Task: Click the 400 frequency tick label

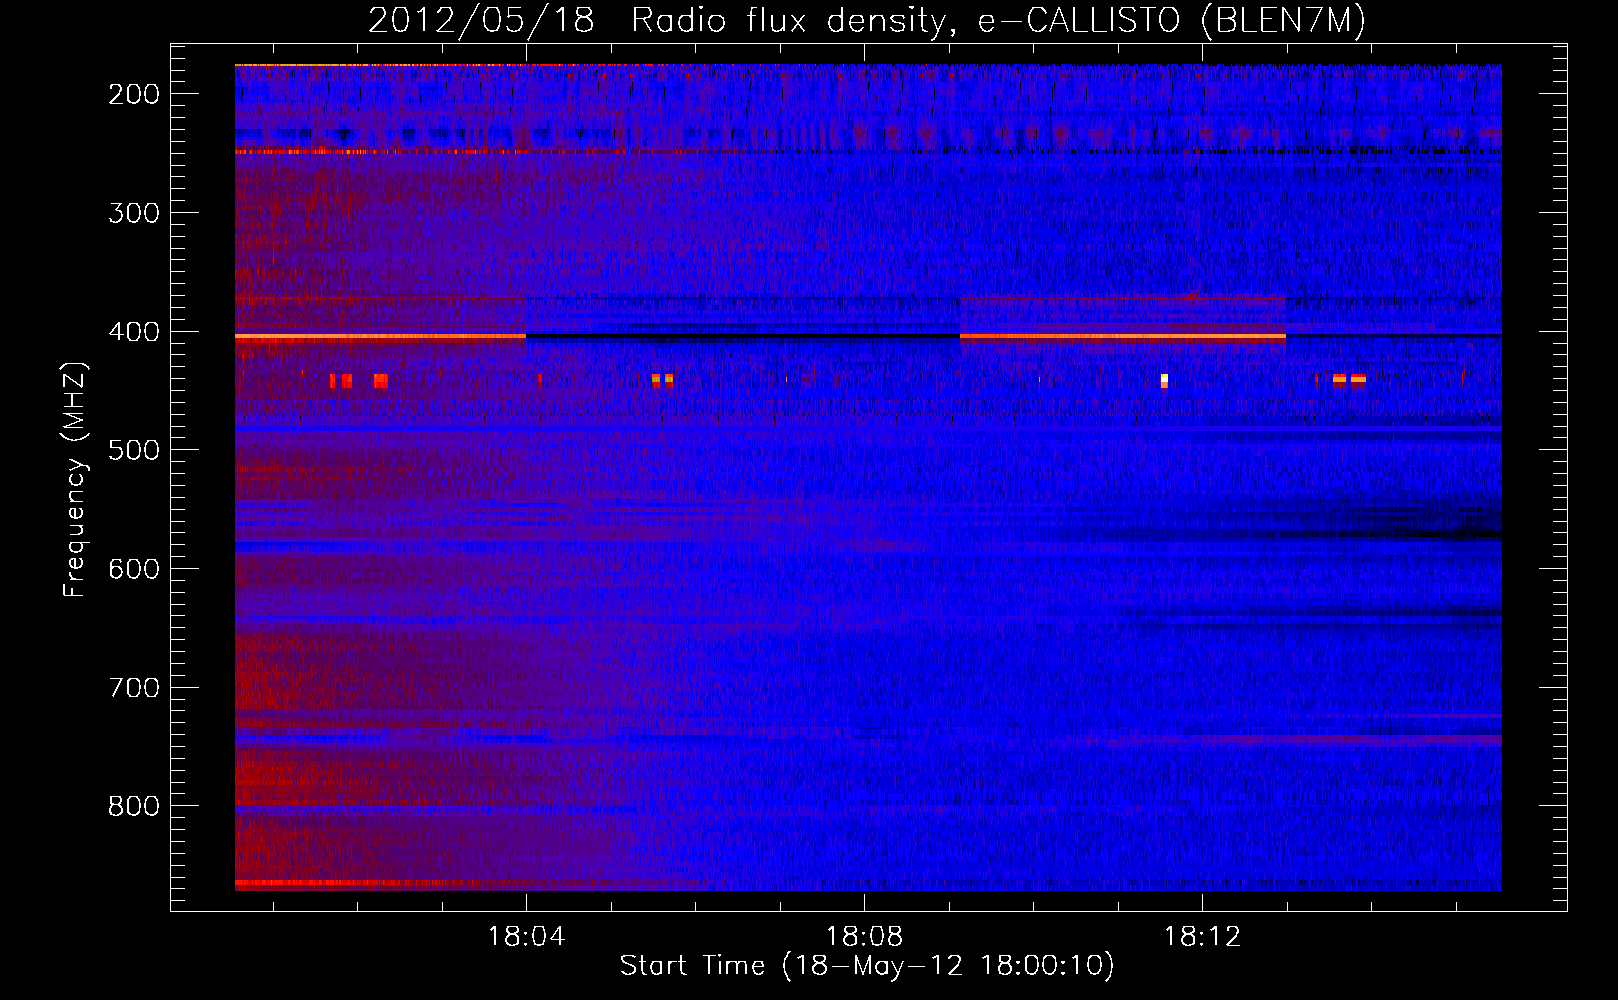Action: 133,331
